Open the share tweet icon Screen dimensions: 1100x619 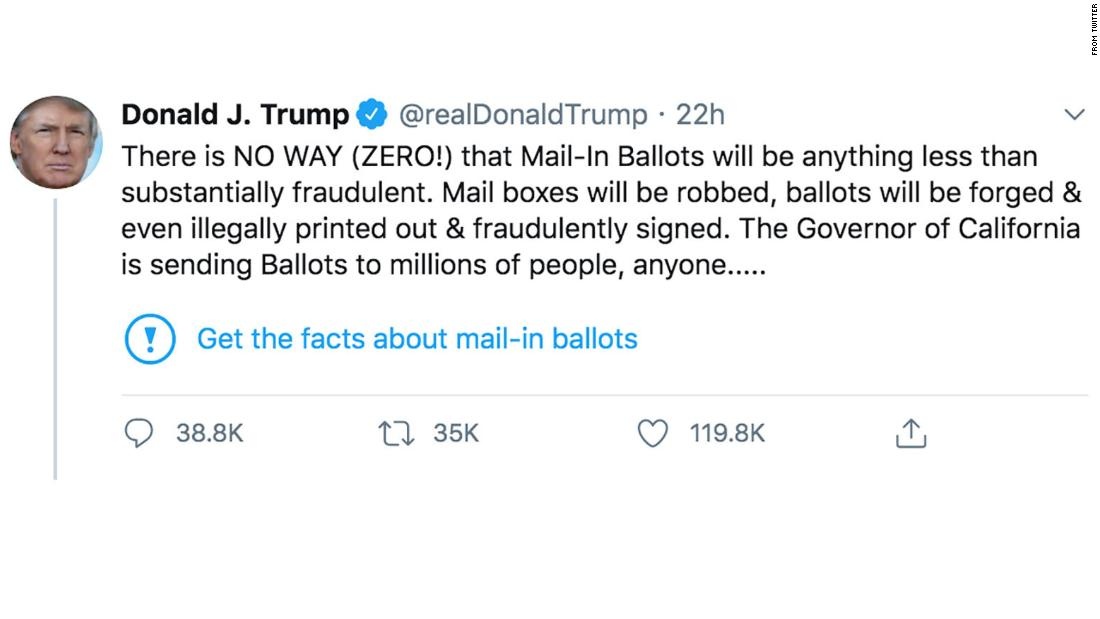click(911, 433)
